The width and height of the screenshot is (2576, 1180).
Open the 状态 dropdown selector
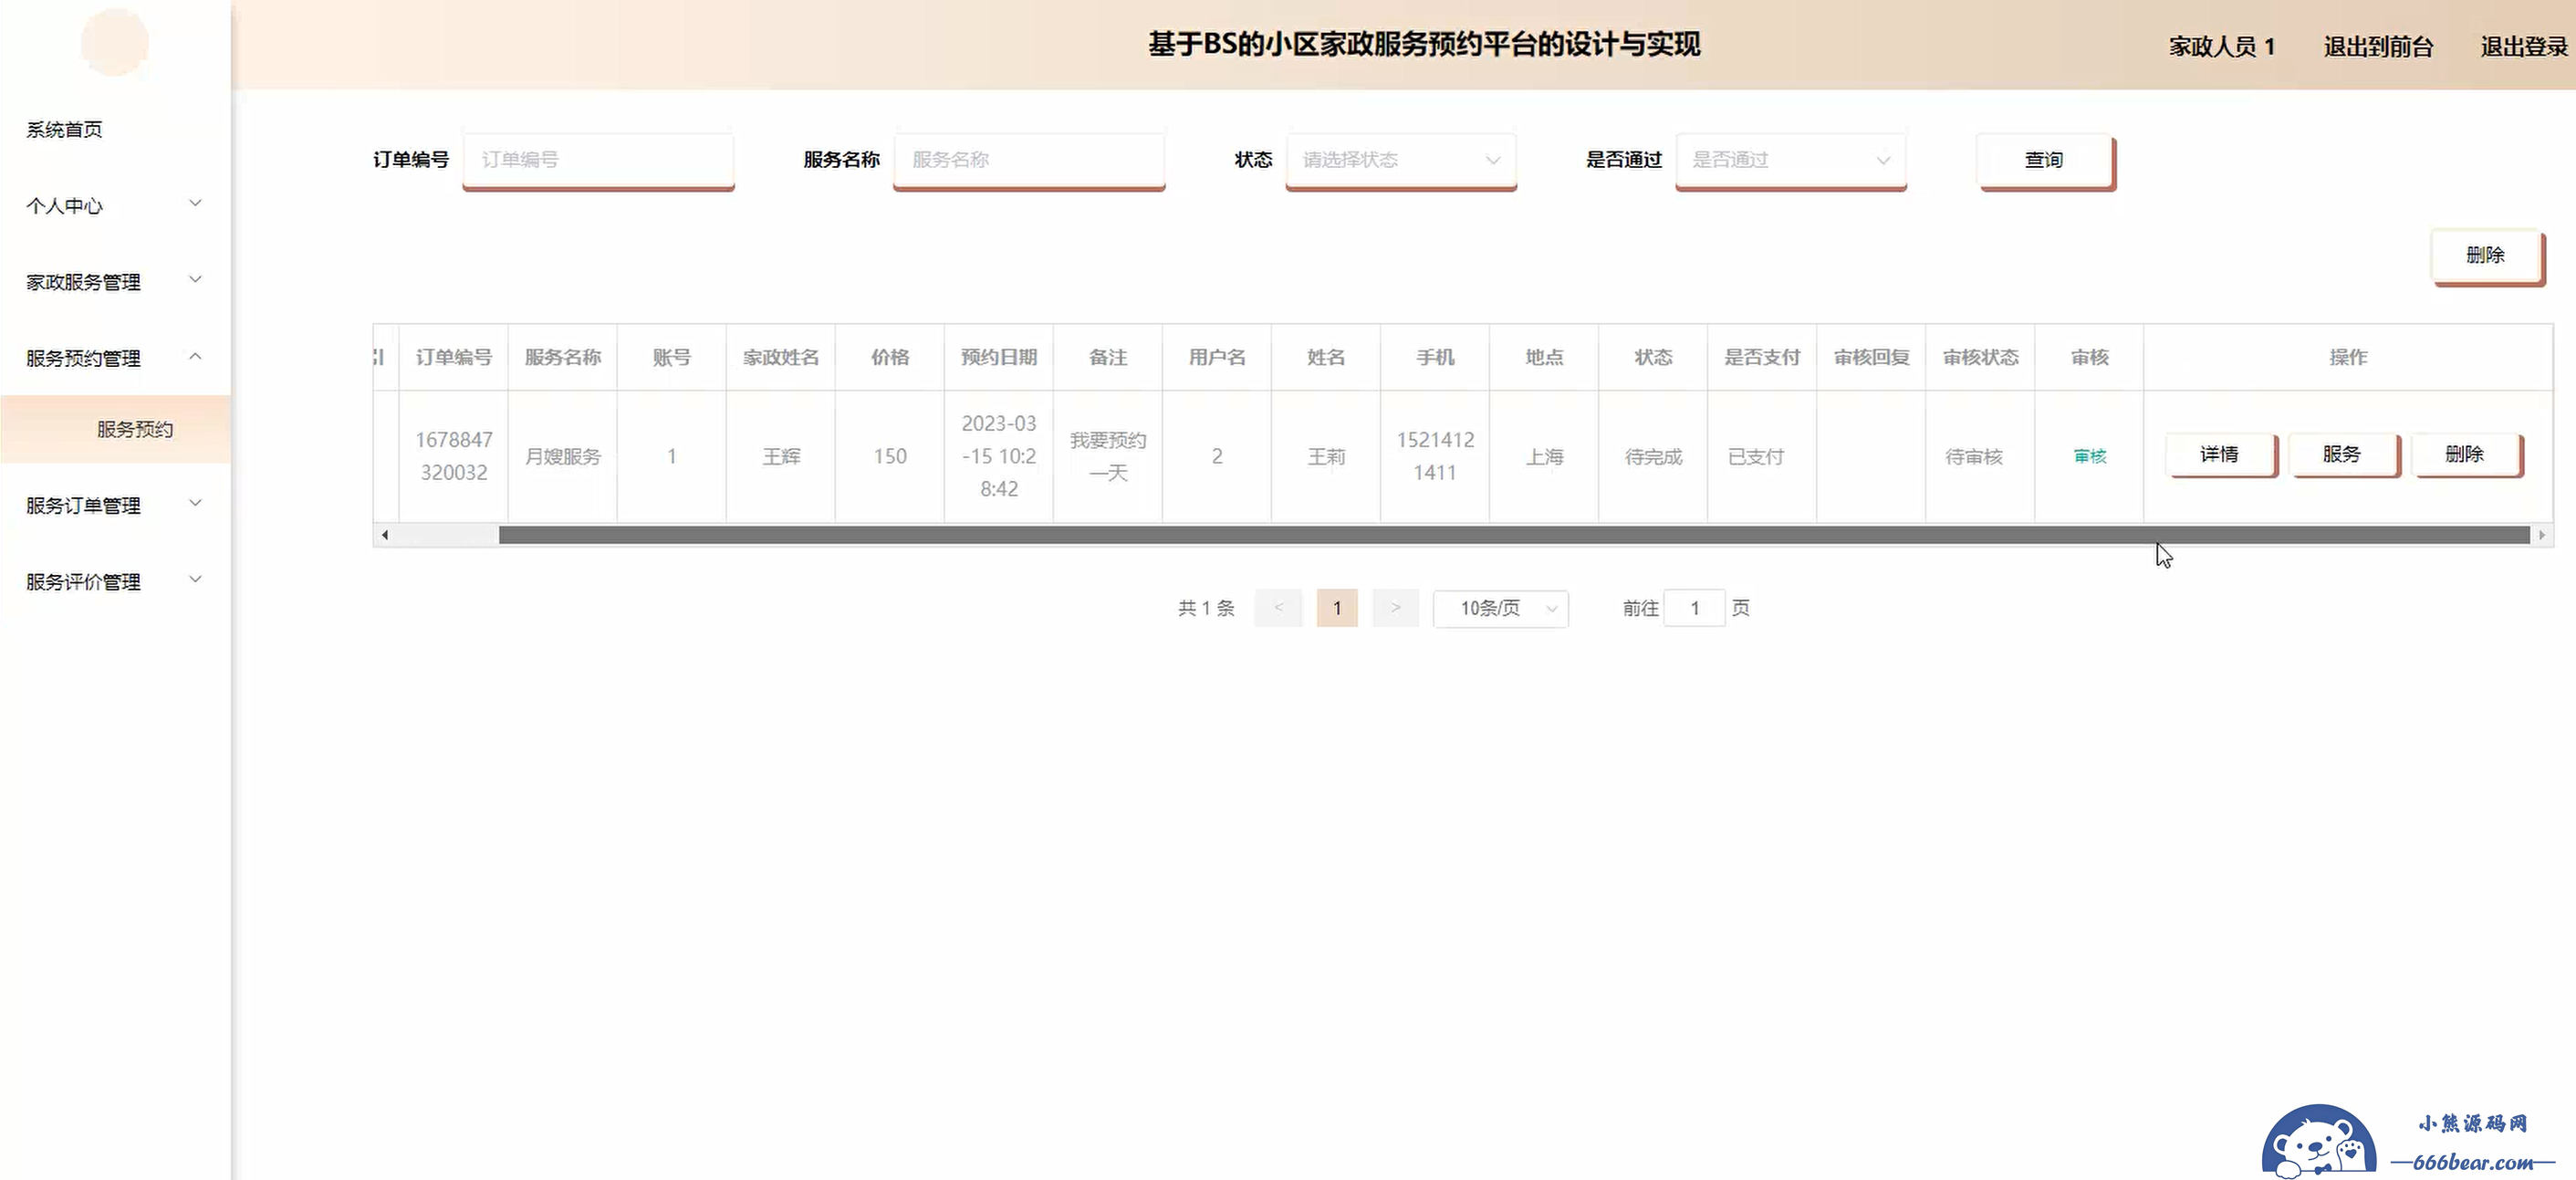tap(1400, 160)
